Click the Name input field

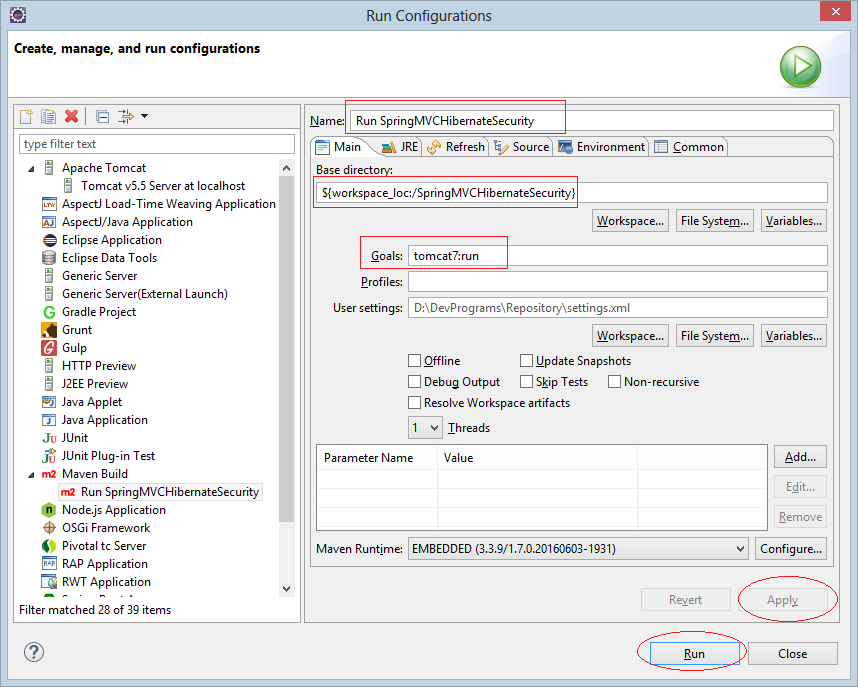(592, 121)
